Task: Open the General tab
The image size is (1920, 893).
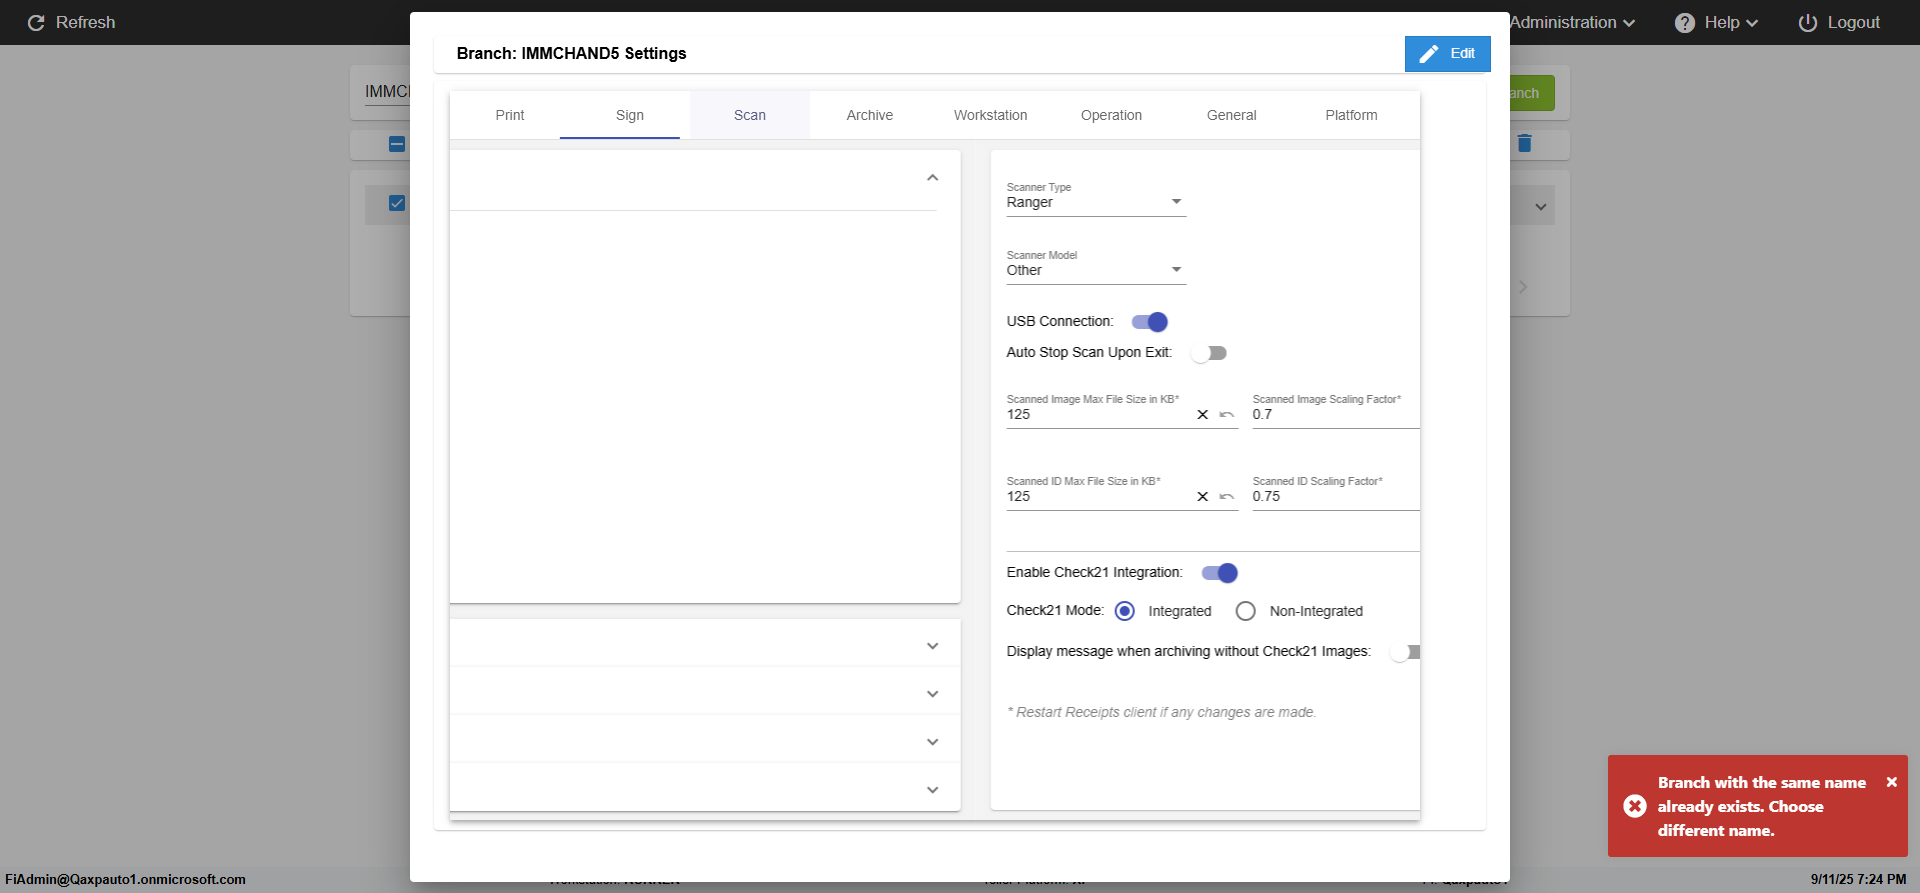Action: click(x=1231, y=115)
